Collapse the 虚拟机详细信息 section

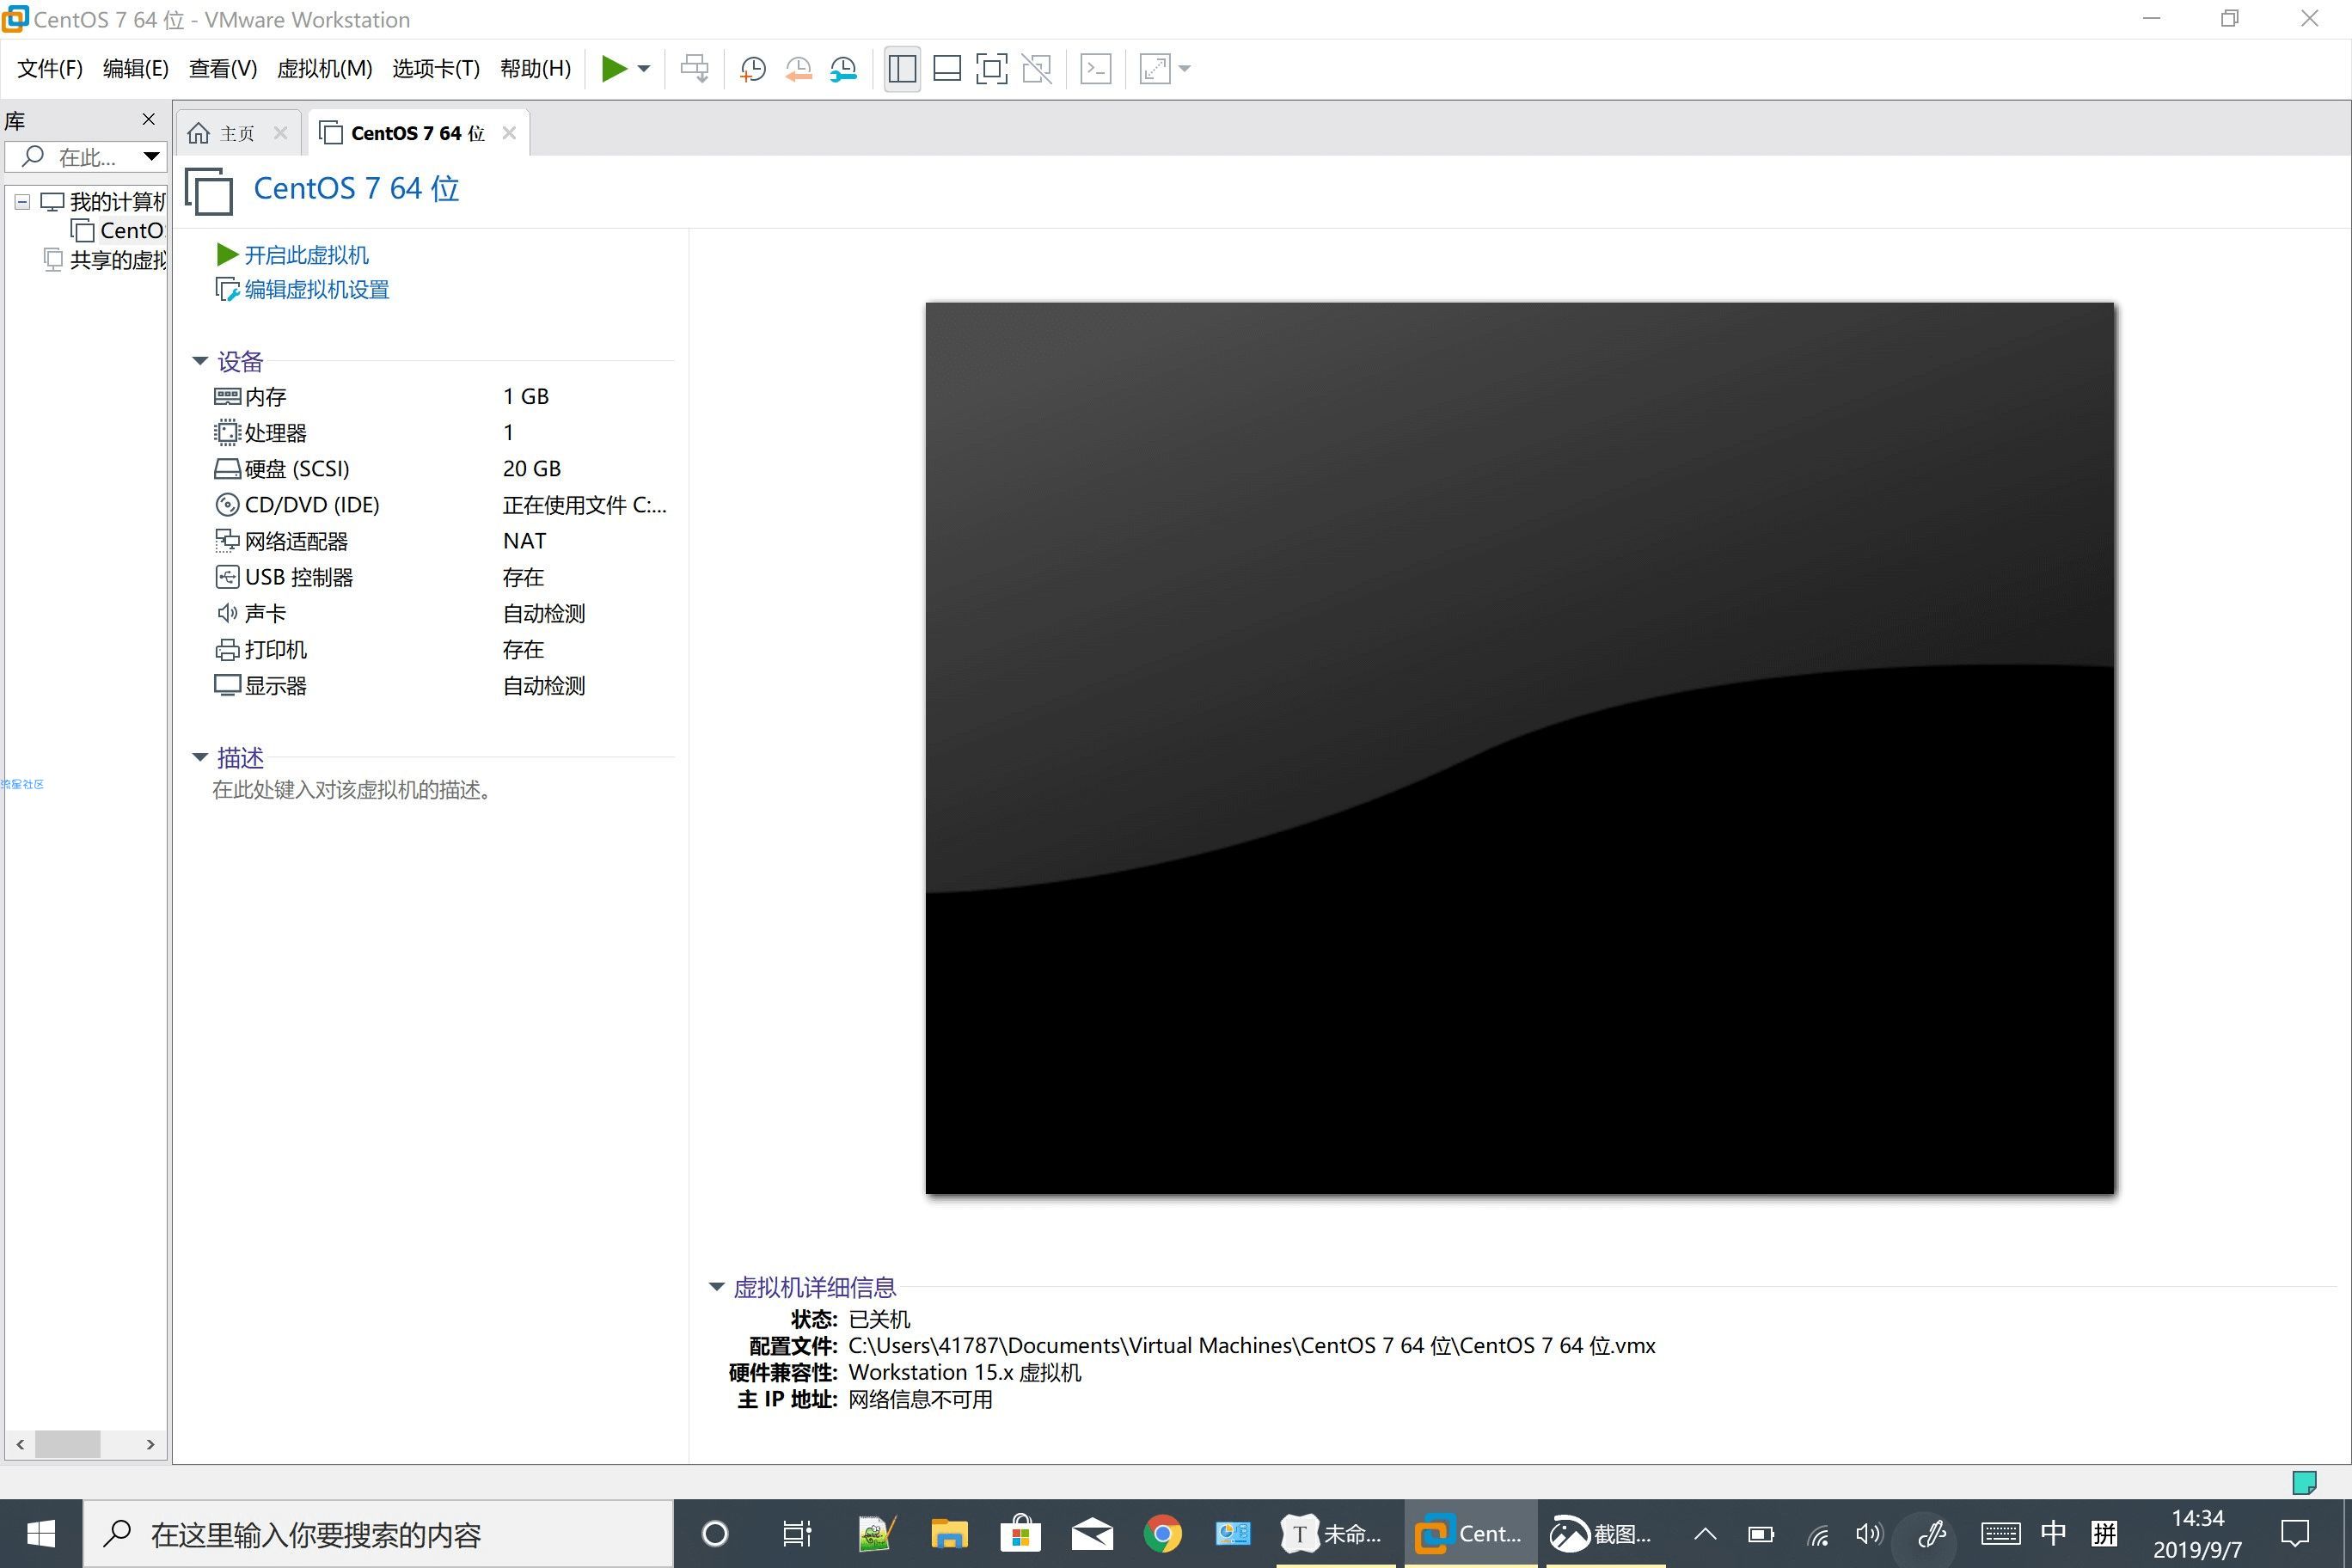click(716, 1287)
